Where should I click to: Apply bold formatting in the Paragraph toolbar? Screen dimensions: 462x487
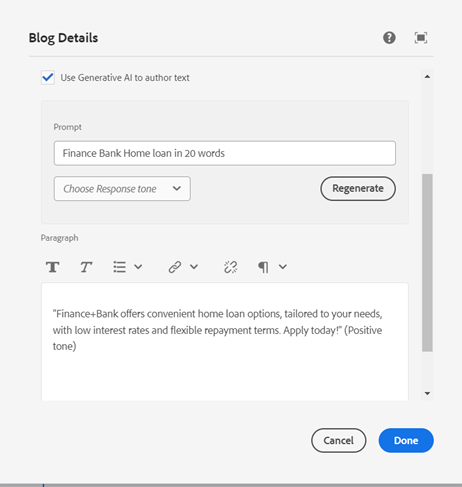[x=53, y=267]
